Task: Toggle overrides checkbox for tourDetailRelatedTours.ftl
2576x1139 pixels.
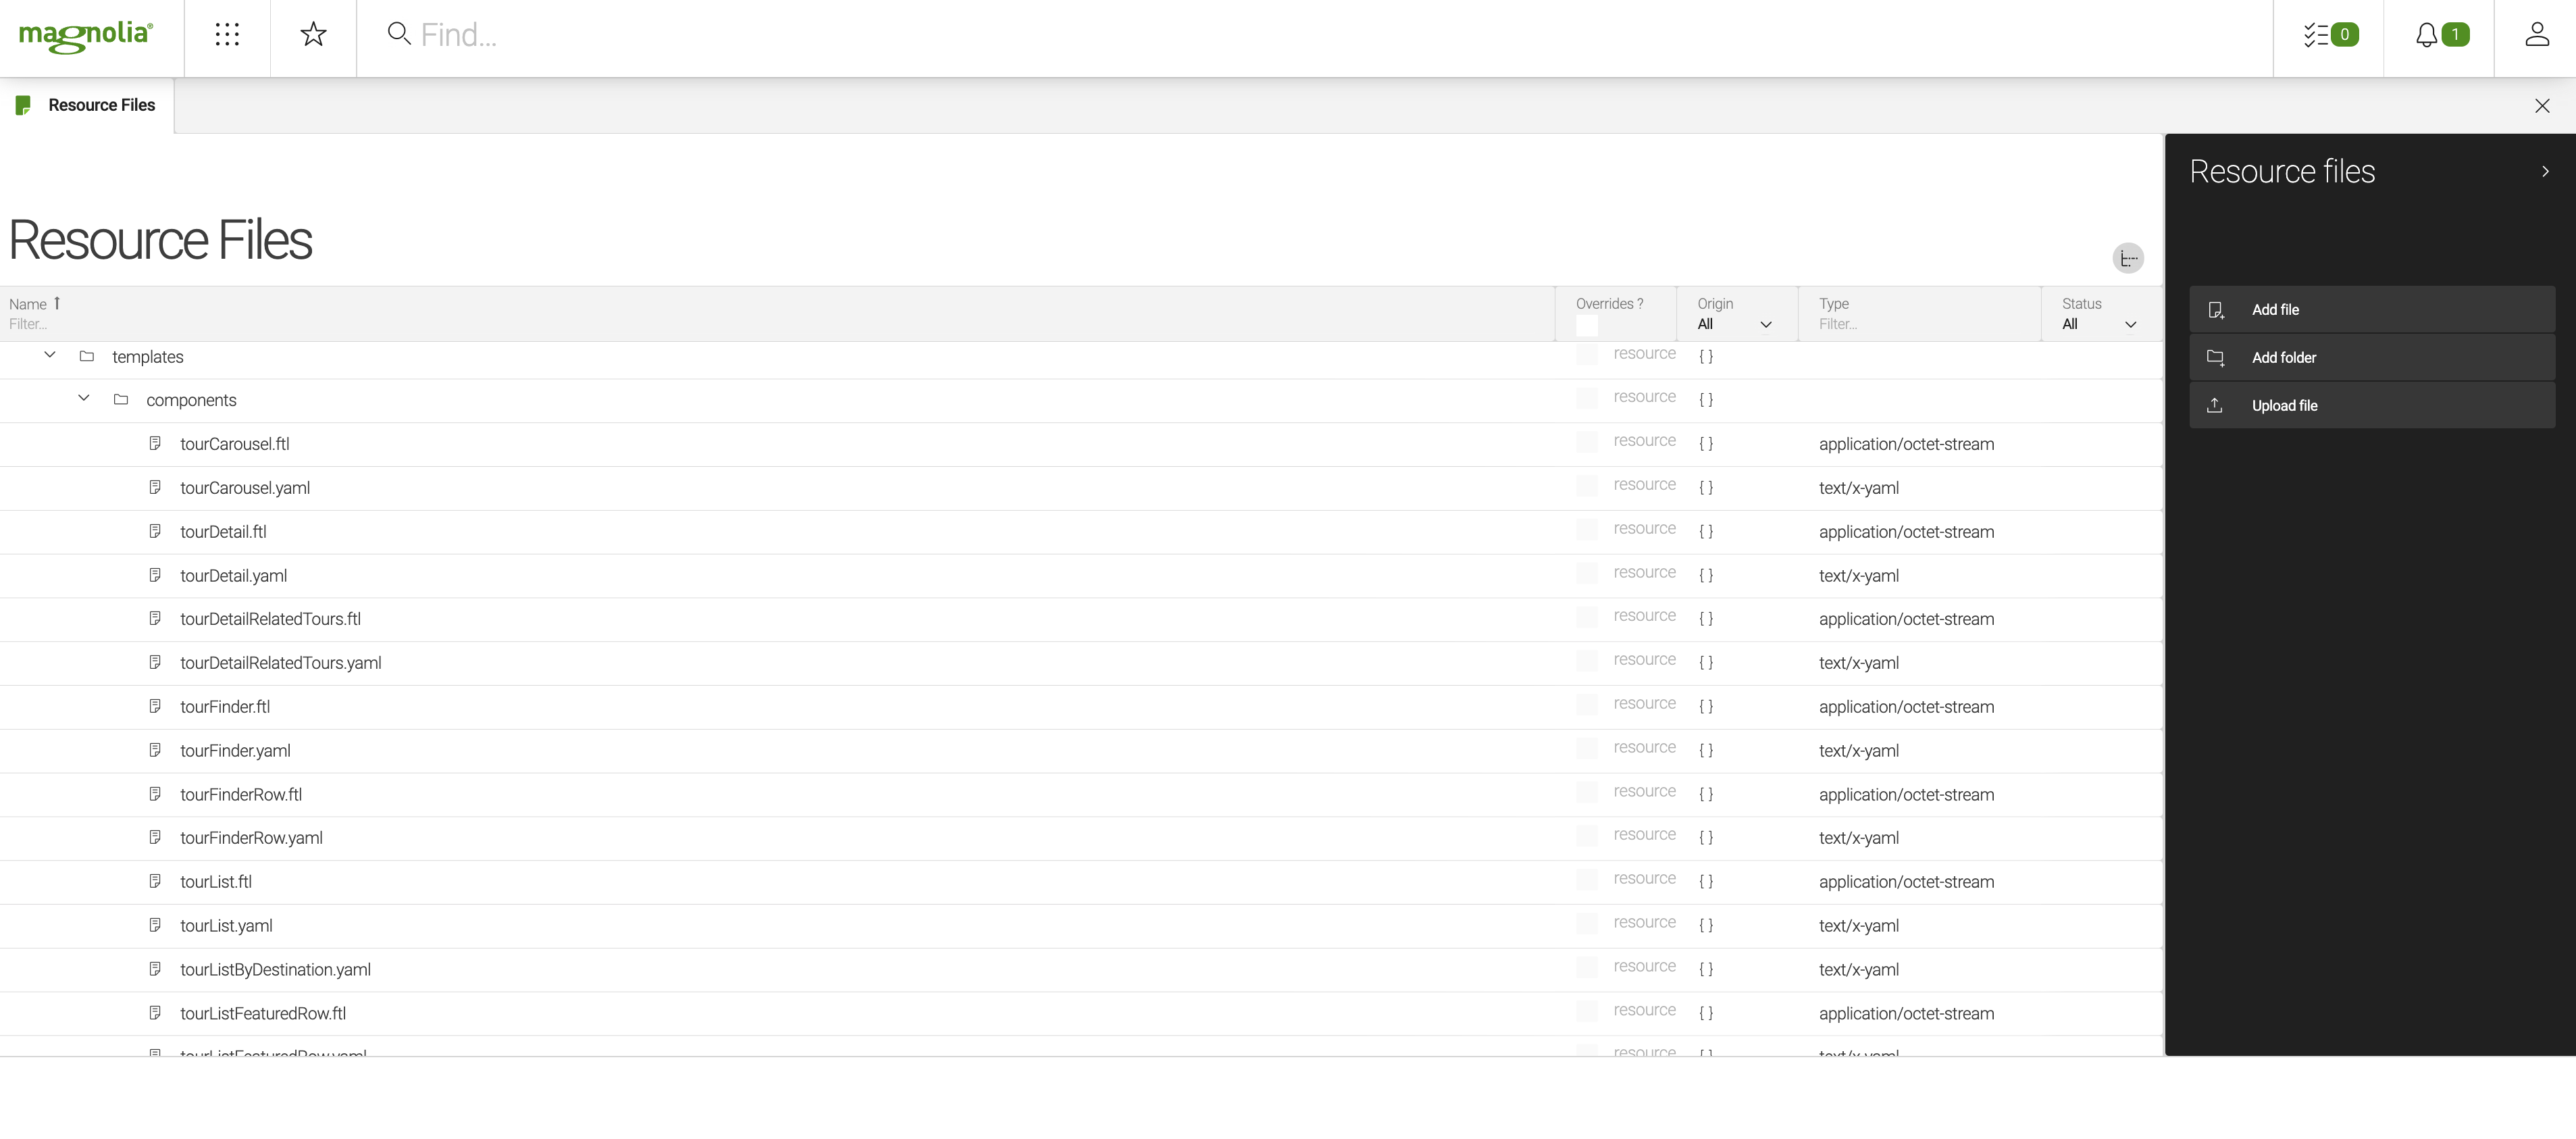Action: click(x=1587, y=617)
